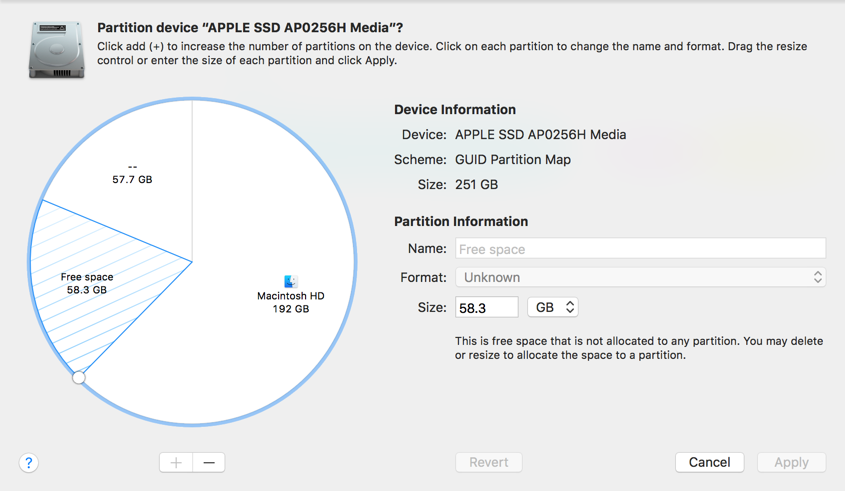Screen dimensions: 845x491
Task: Click the partition Name text field
Action: pyautogui.click(x=640, y=249)
